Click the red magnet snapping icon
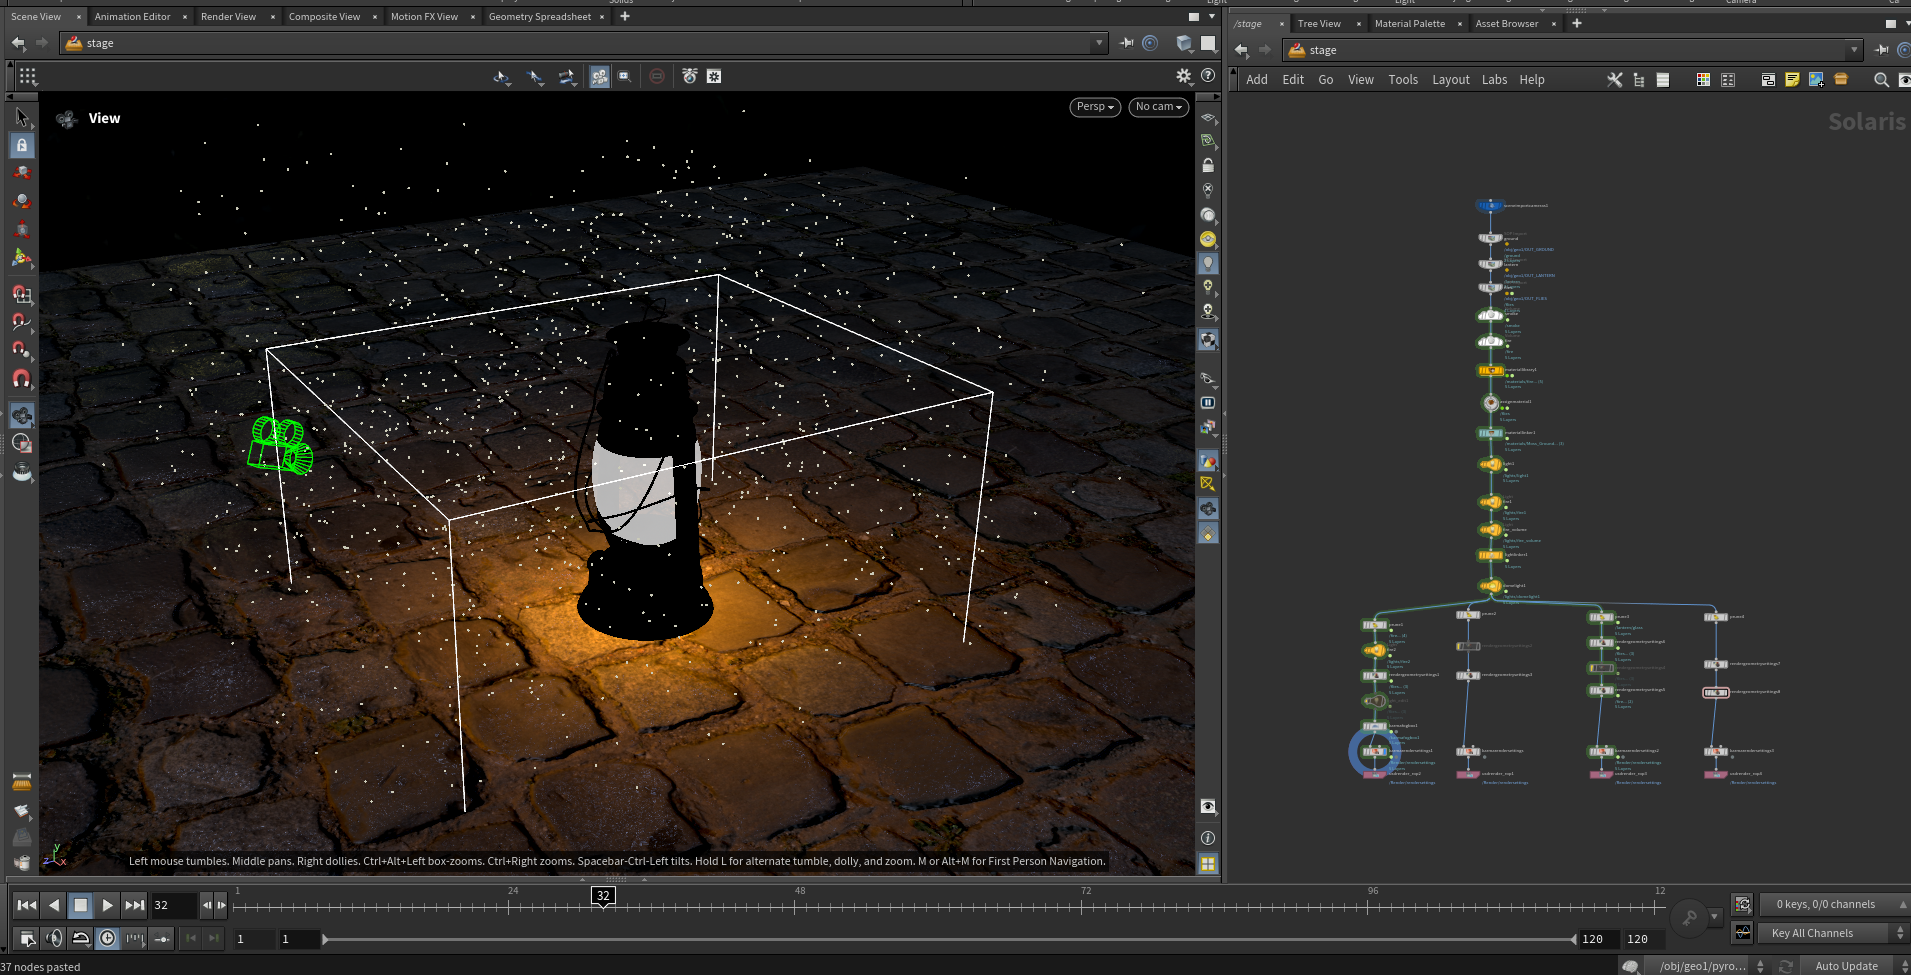This screenshot has height=975, width=1911. coord(21,379)
